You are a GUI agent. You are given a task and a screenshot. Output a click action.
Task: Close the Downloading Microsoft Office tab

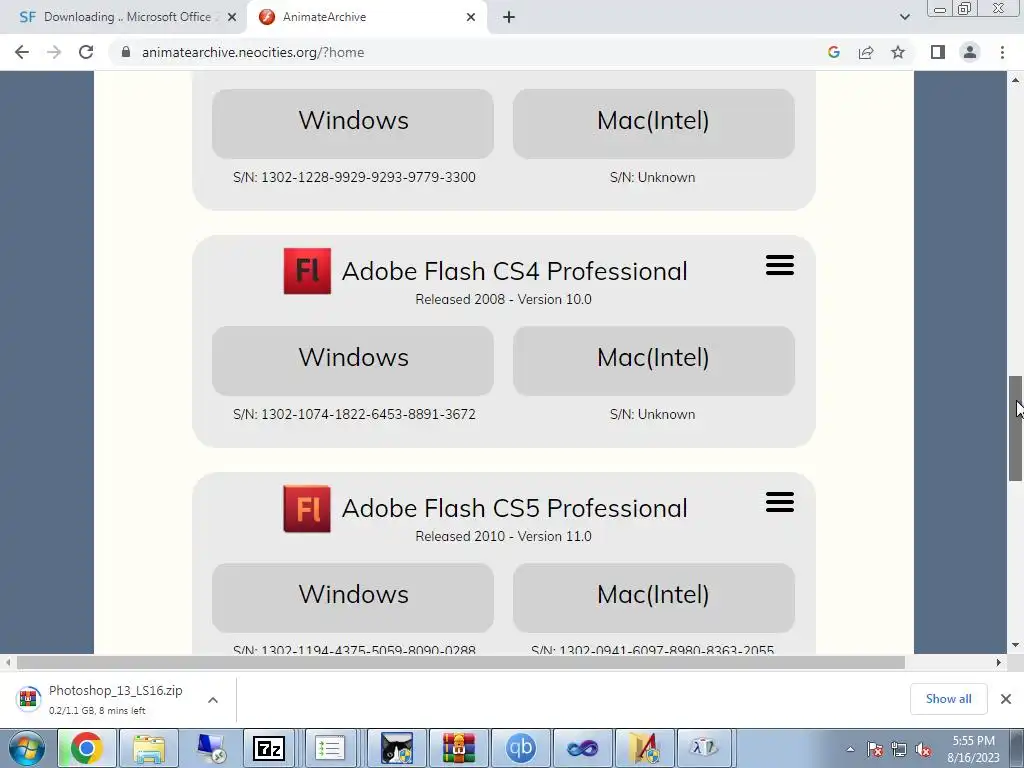point(232,18)
